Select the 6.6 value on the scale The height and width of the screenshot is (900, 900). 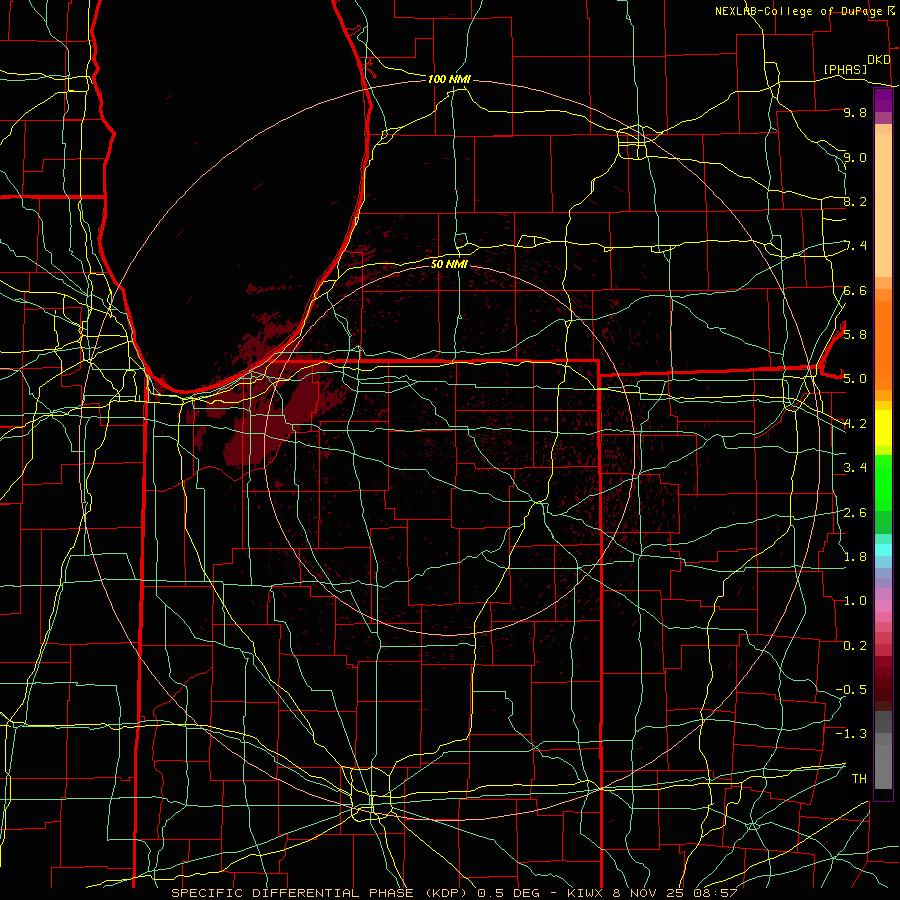coord(855,290)
